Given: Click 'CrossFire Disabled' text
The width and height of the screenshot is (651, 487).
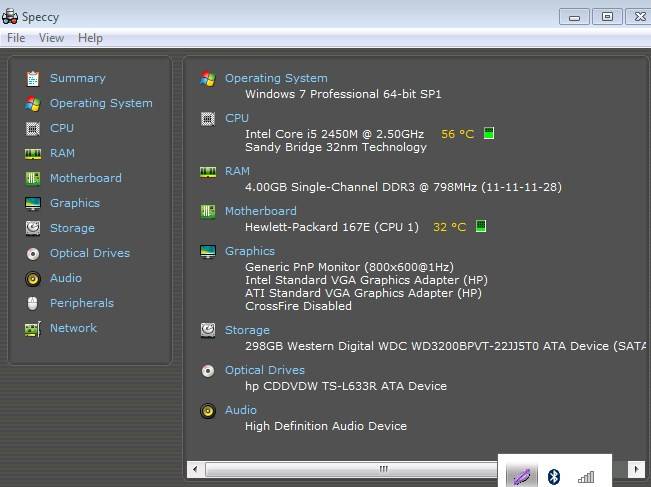Looking at the screenshot, I should pyautogui.click(x=298, y=306).
